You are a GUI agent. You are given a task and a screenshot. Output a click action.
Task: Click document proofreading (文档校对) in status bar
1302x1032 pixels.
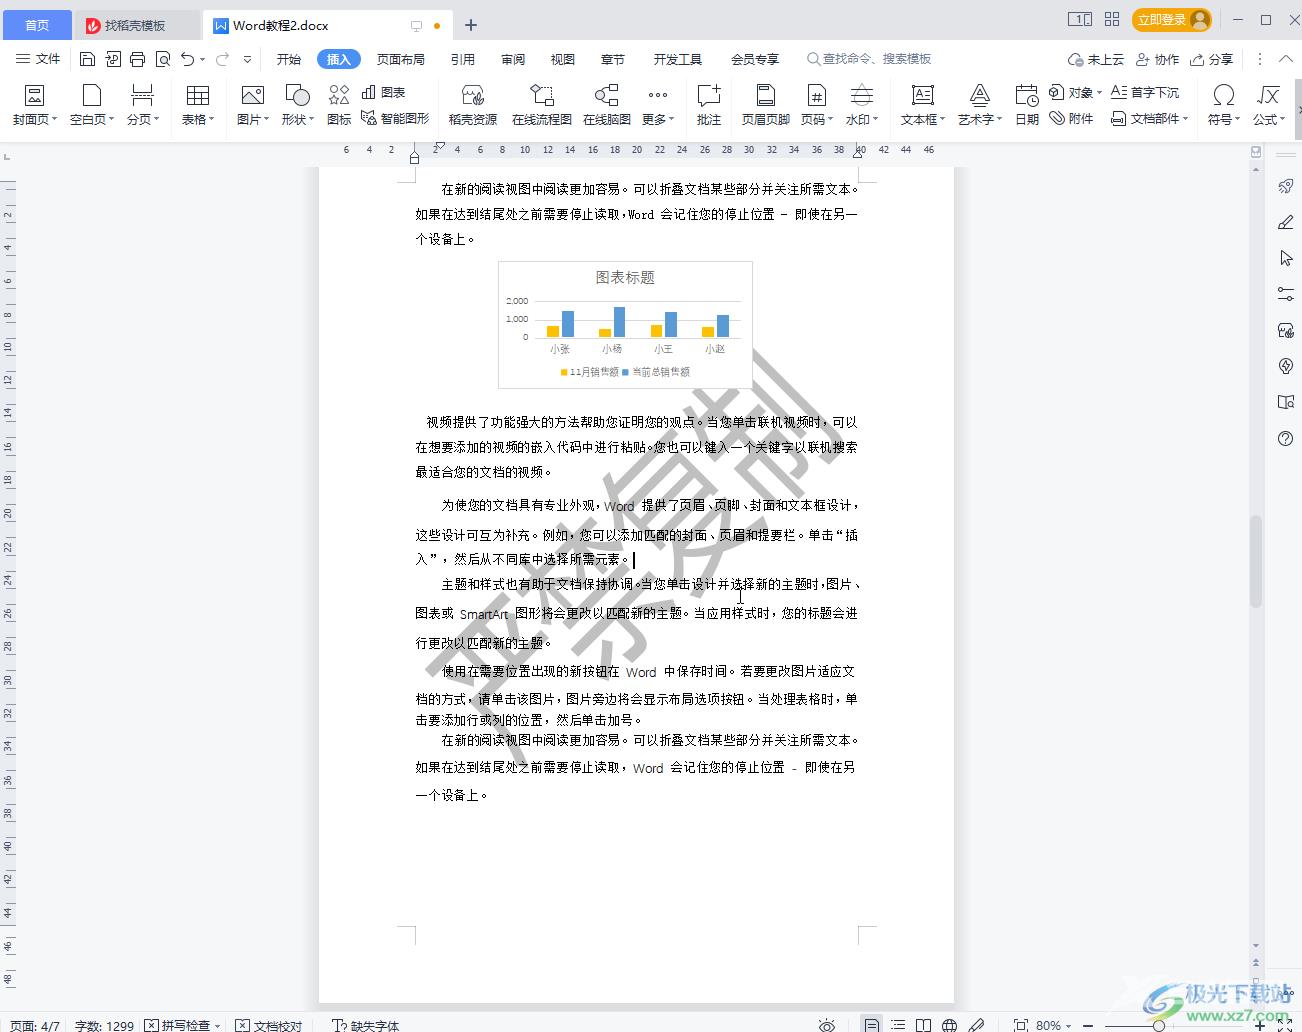[x=269, y=1025]
